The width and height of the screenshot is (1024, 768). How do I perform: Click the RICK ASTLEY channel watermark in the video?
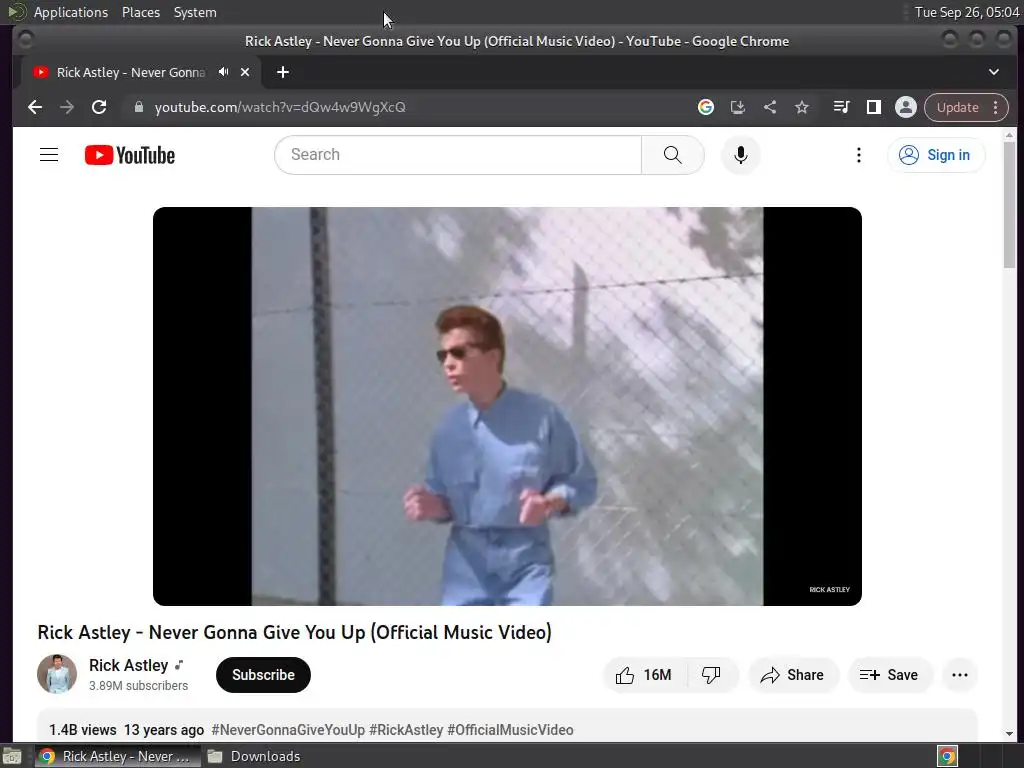tap(829, 589)
